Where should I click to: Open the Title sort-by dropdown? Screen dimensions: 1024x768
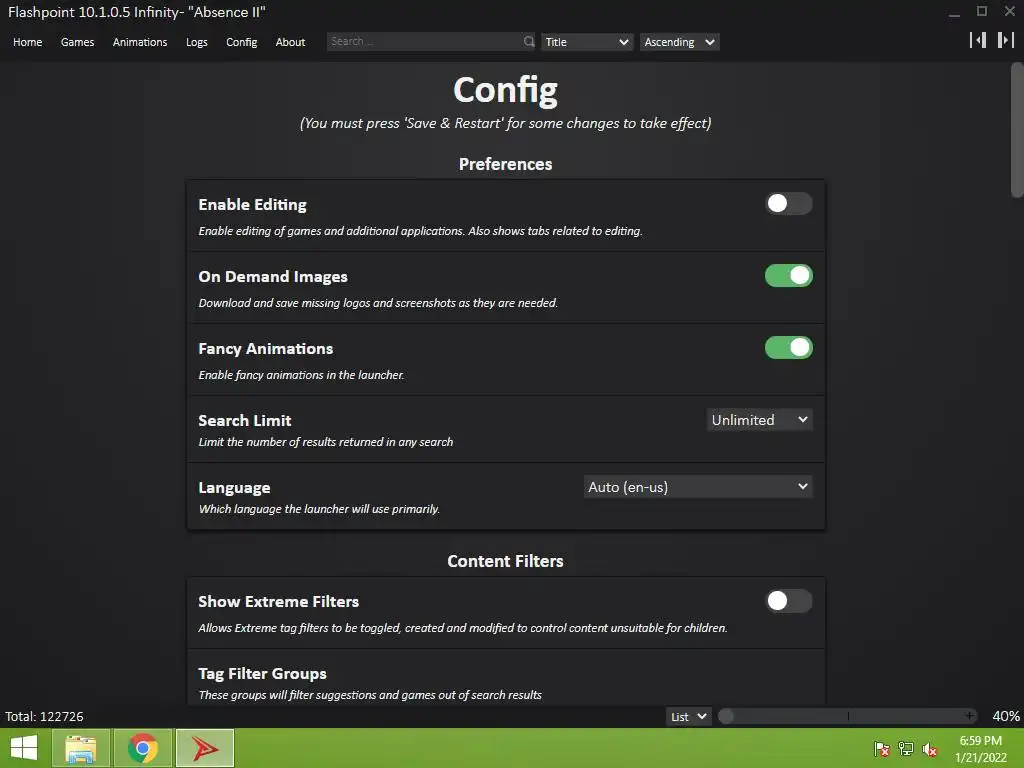pos(586,42)
